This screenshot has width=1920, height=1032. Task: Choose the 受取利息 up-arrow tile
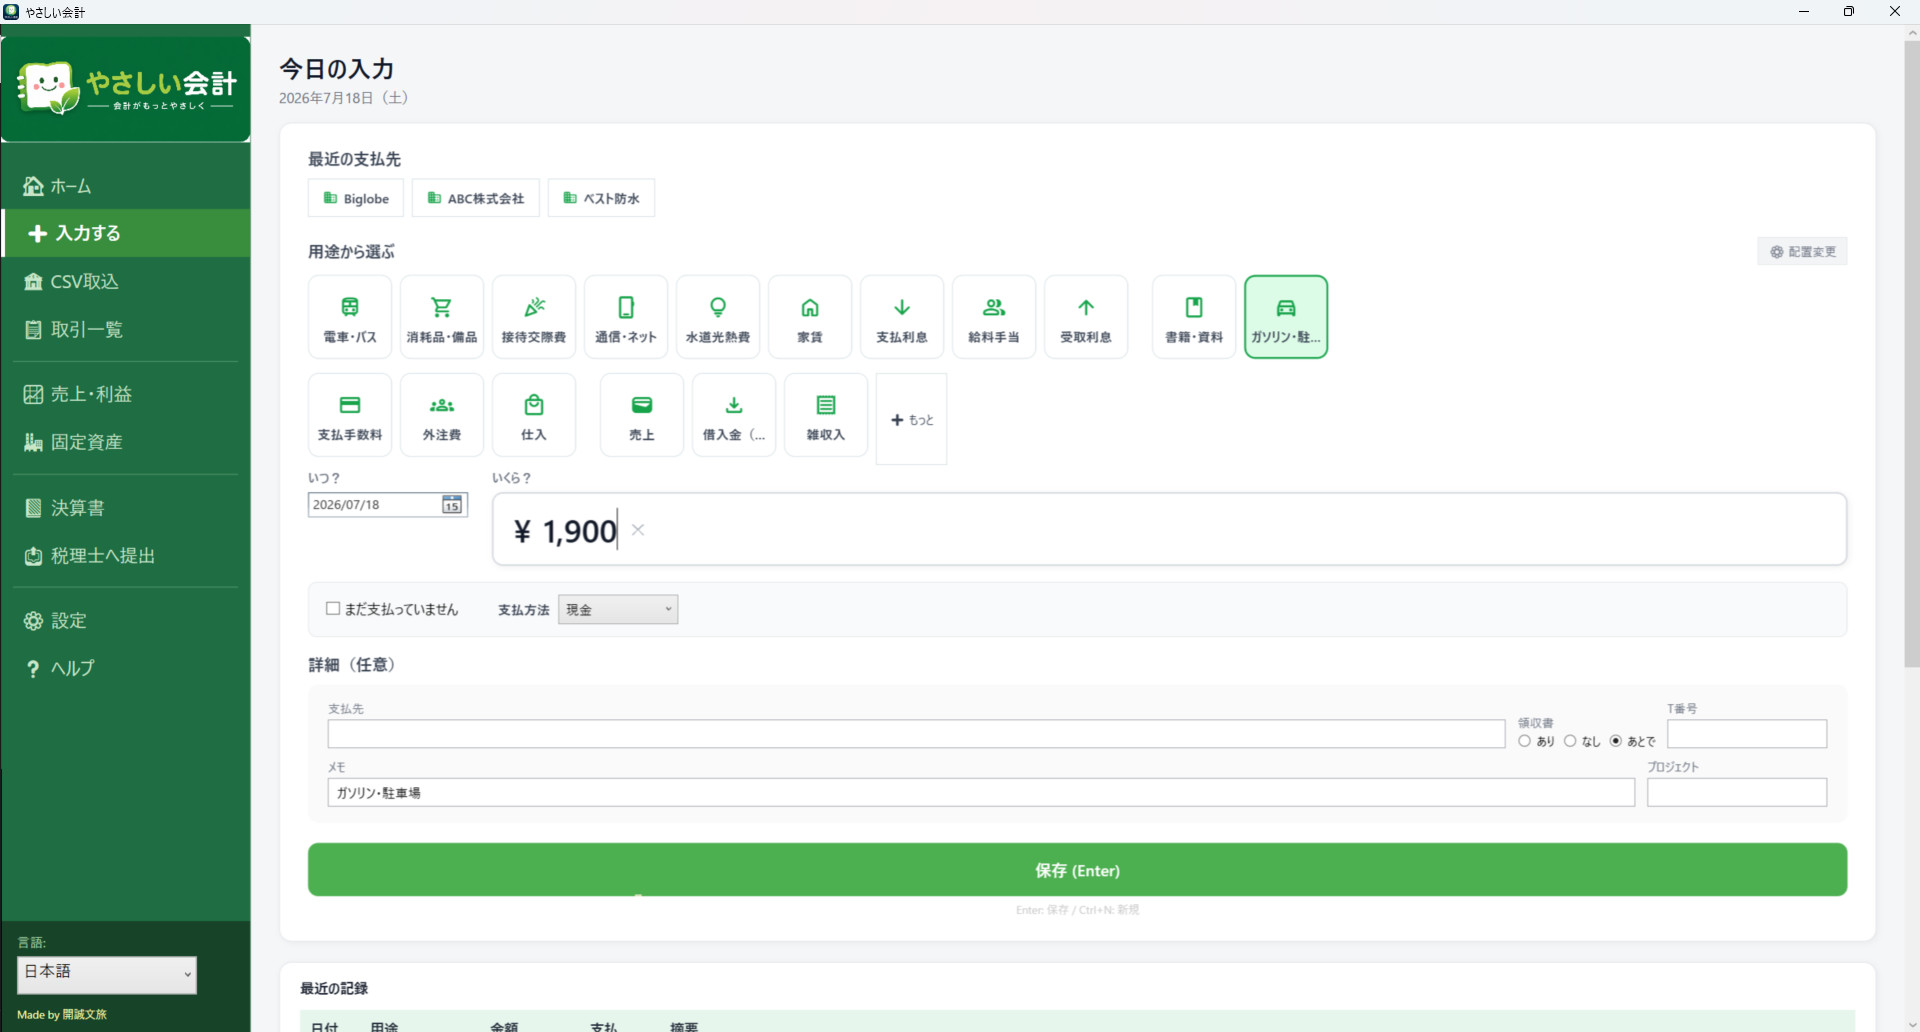[x=1086, y=317]
